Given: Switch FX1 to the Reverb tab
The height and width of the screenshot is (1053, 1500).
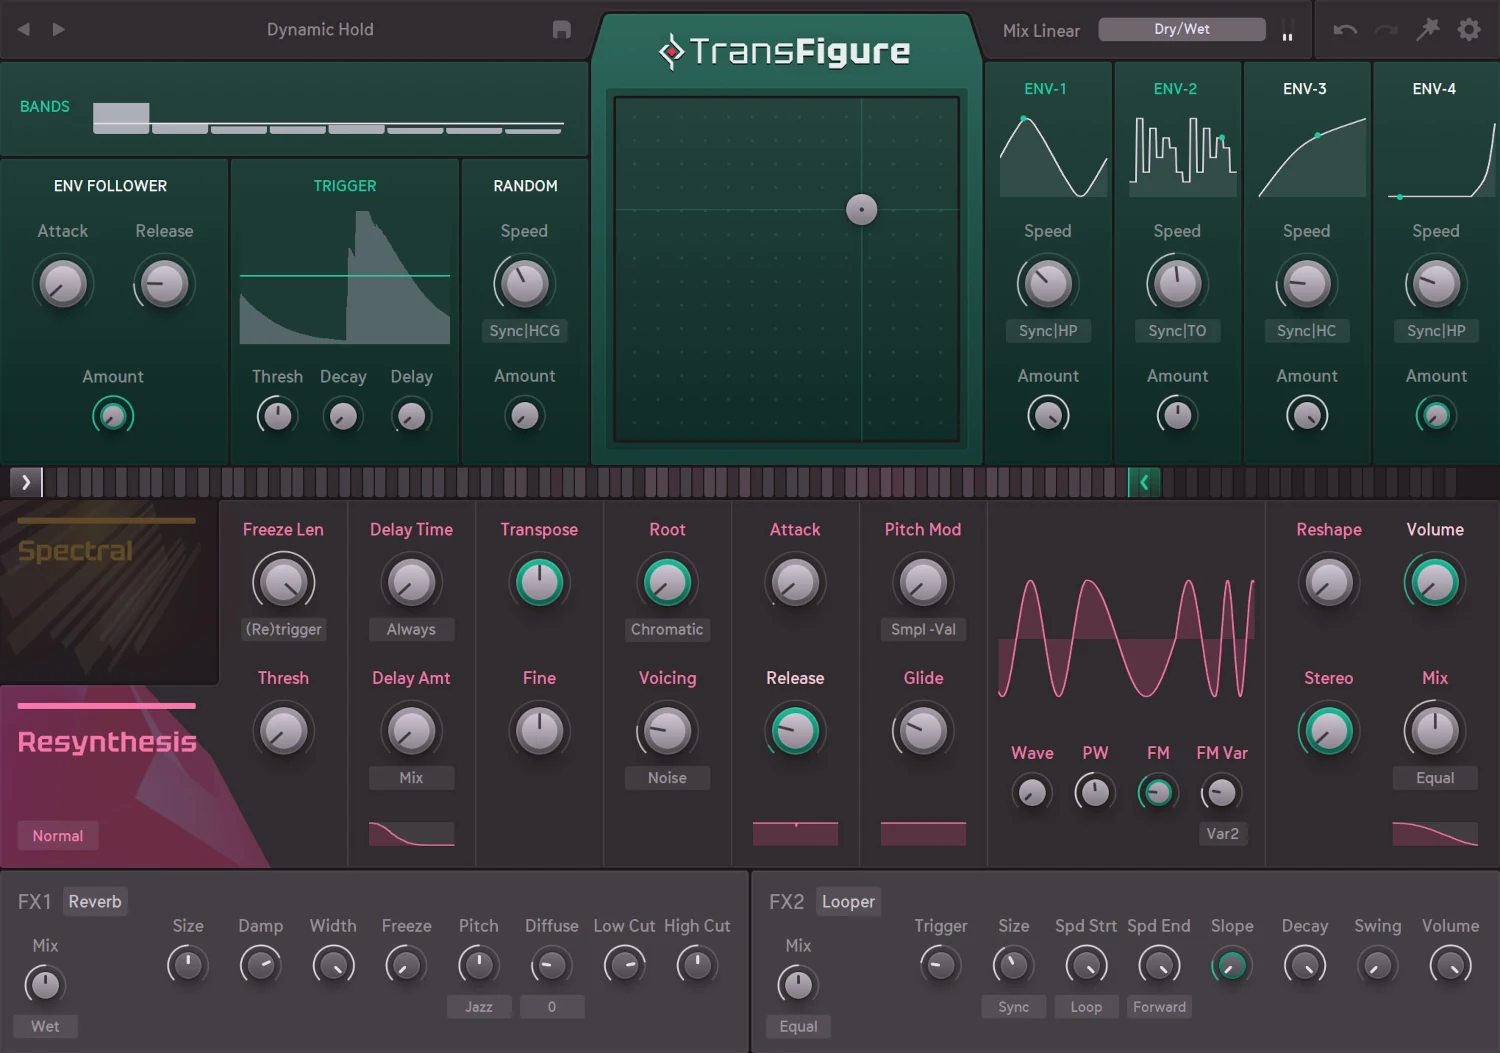Looking at the screenshot, I should 95,901.
